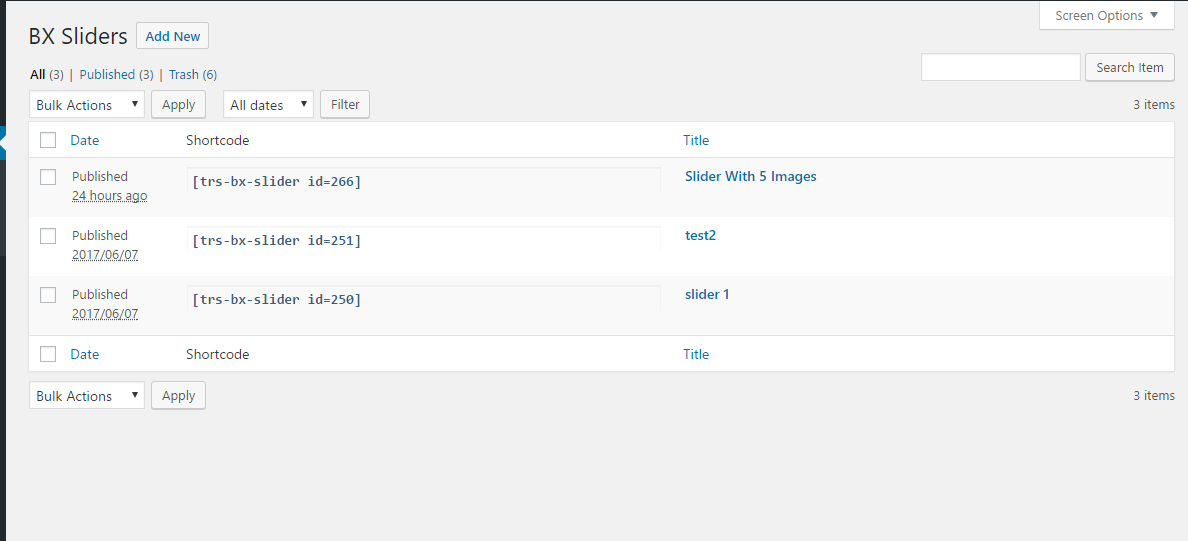Open the bottom Bulk Actions dropdown
1188x541 pixels.
point(87,396)
